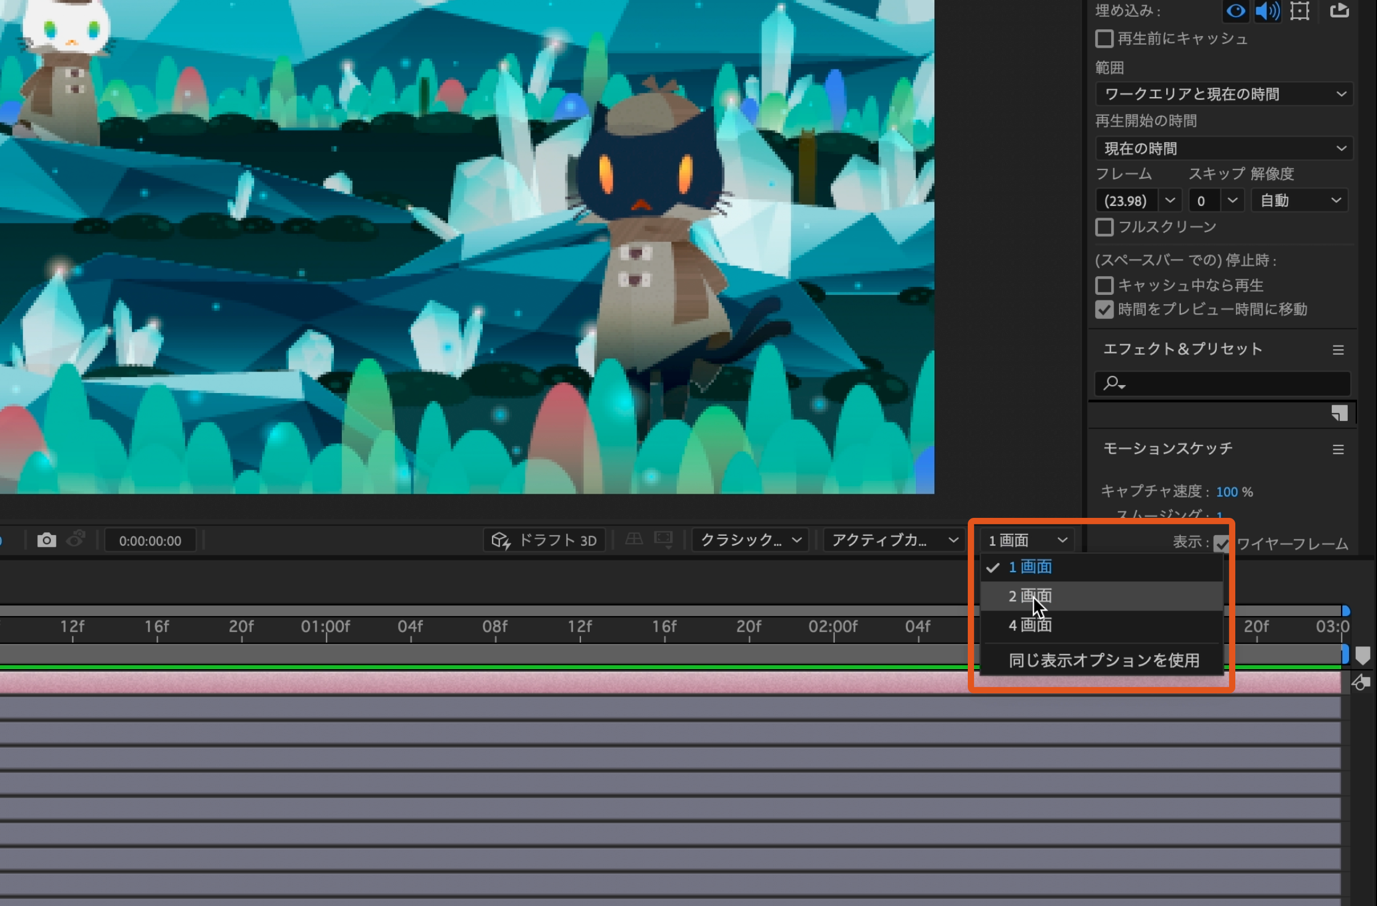Click the effects search field
Image resolution: width=1377 pixels, height=906 pixels.
[x=1223, y=383]
